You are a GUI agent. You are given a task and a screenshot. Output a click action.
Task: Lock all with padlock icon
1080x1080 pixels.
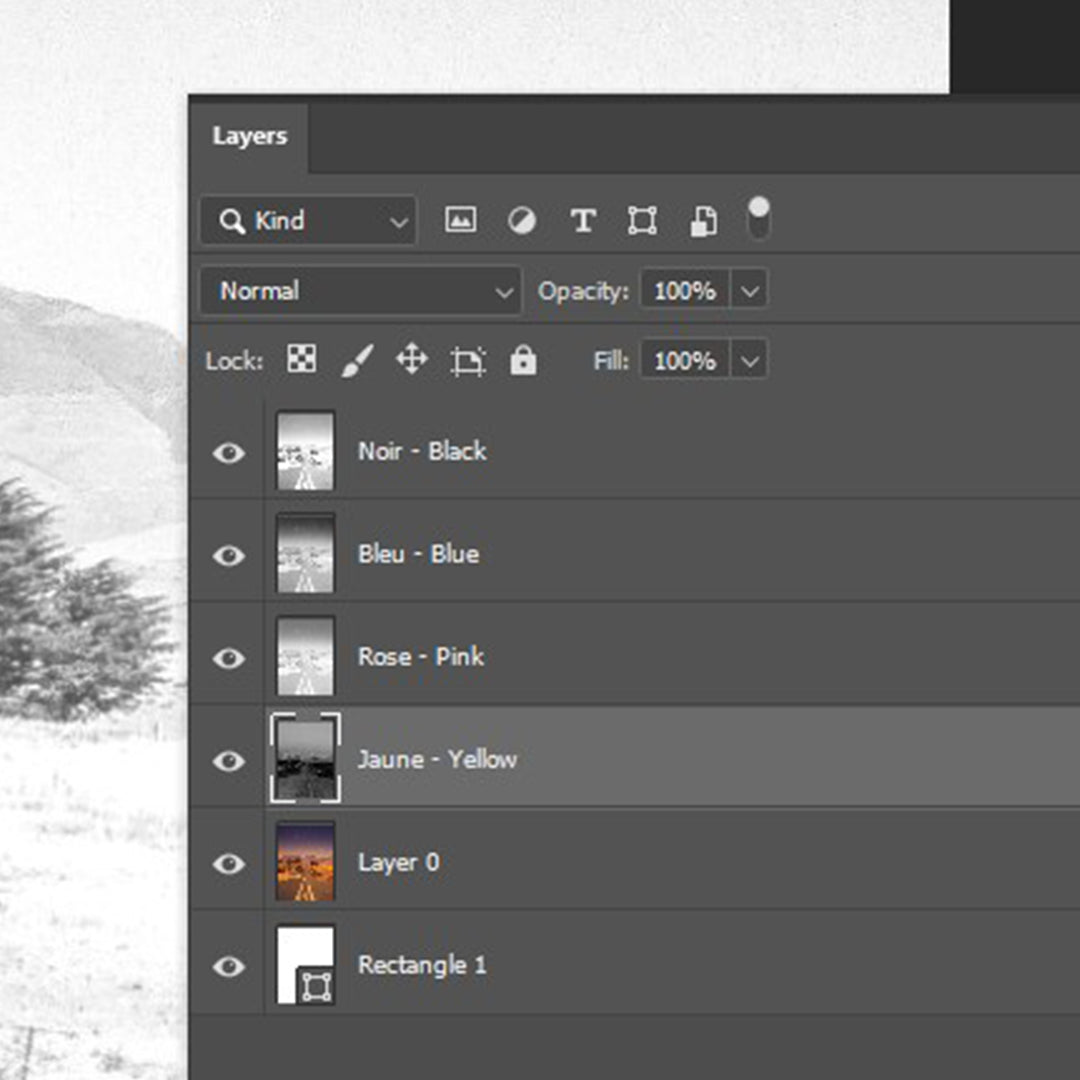coord(523,360)
